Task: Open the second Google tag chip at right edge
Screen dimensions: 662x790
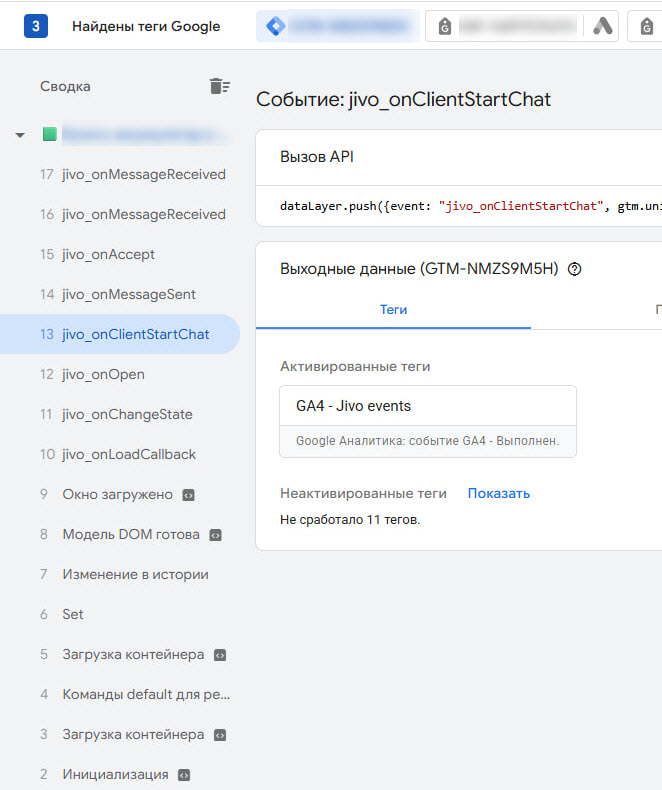Action: (x=646, y=26)
